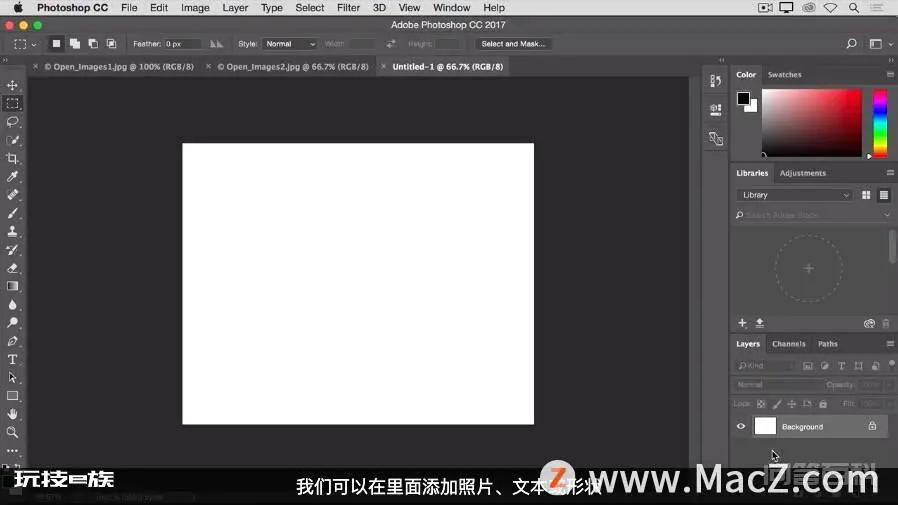This screenshot has height=505, width=898.
Task: Select the Quick Selection tool
Action: coord(12,140)
